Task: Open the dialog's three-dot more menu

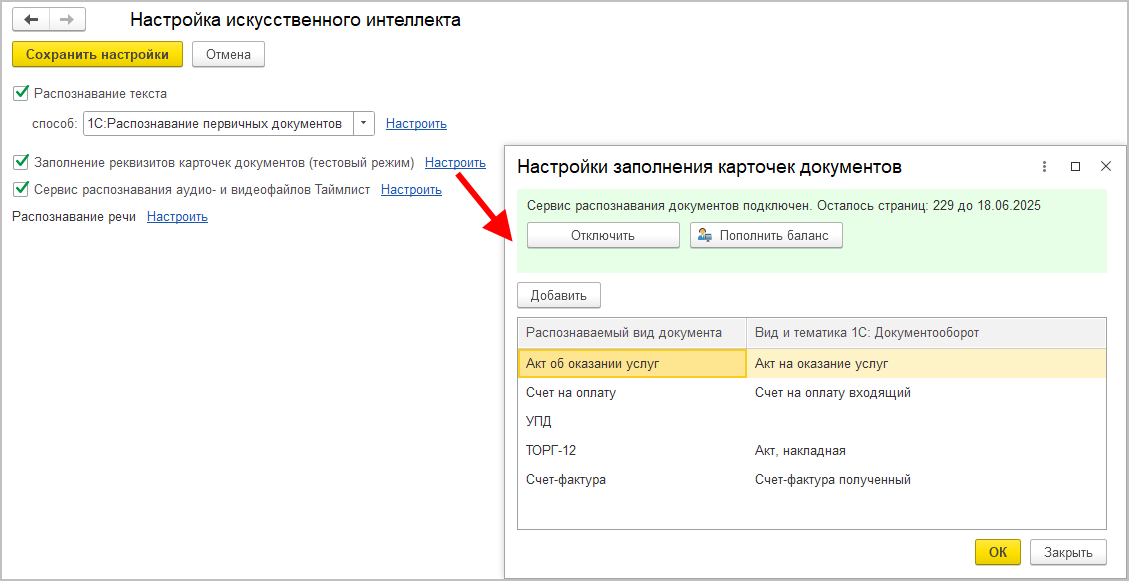Action: [1044, 167]
